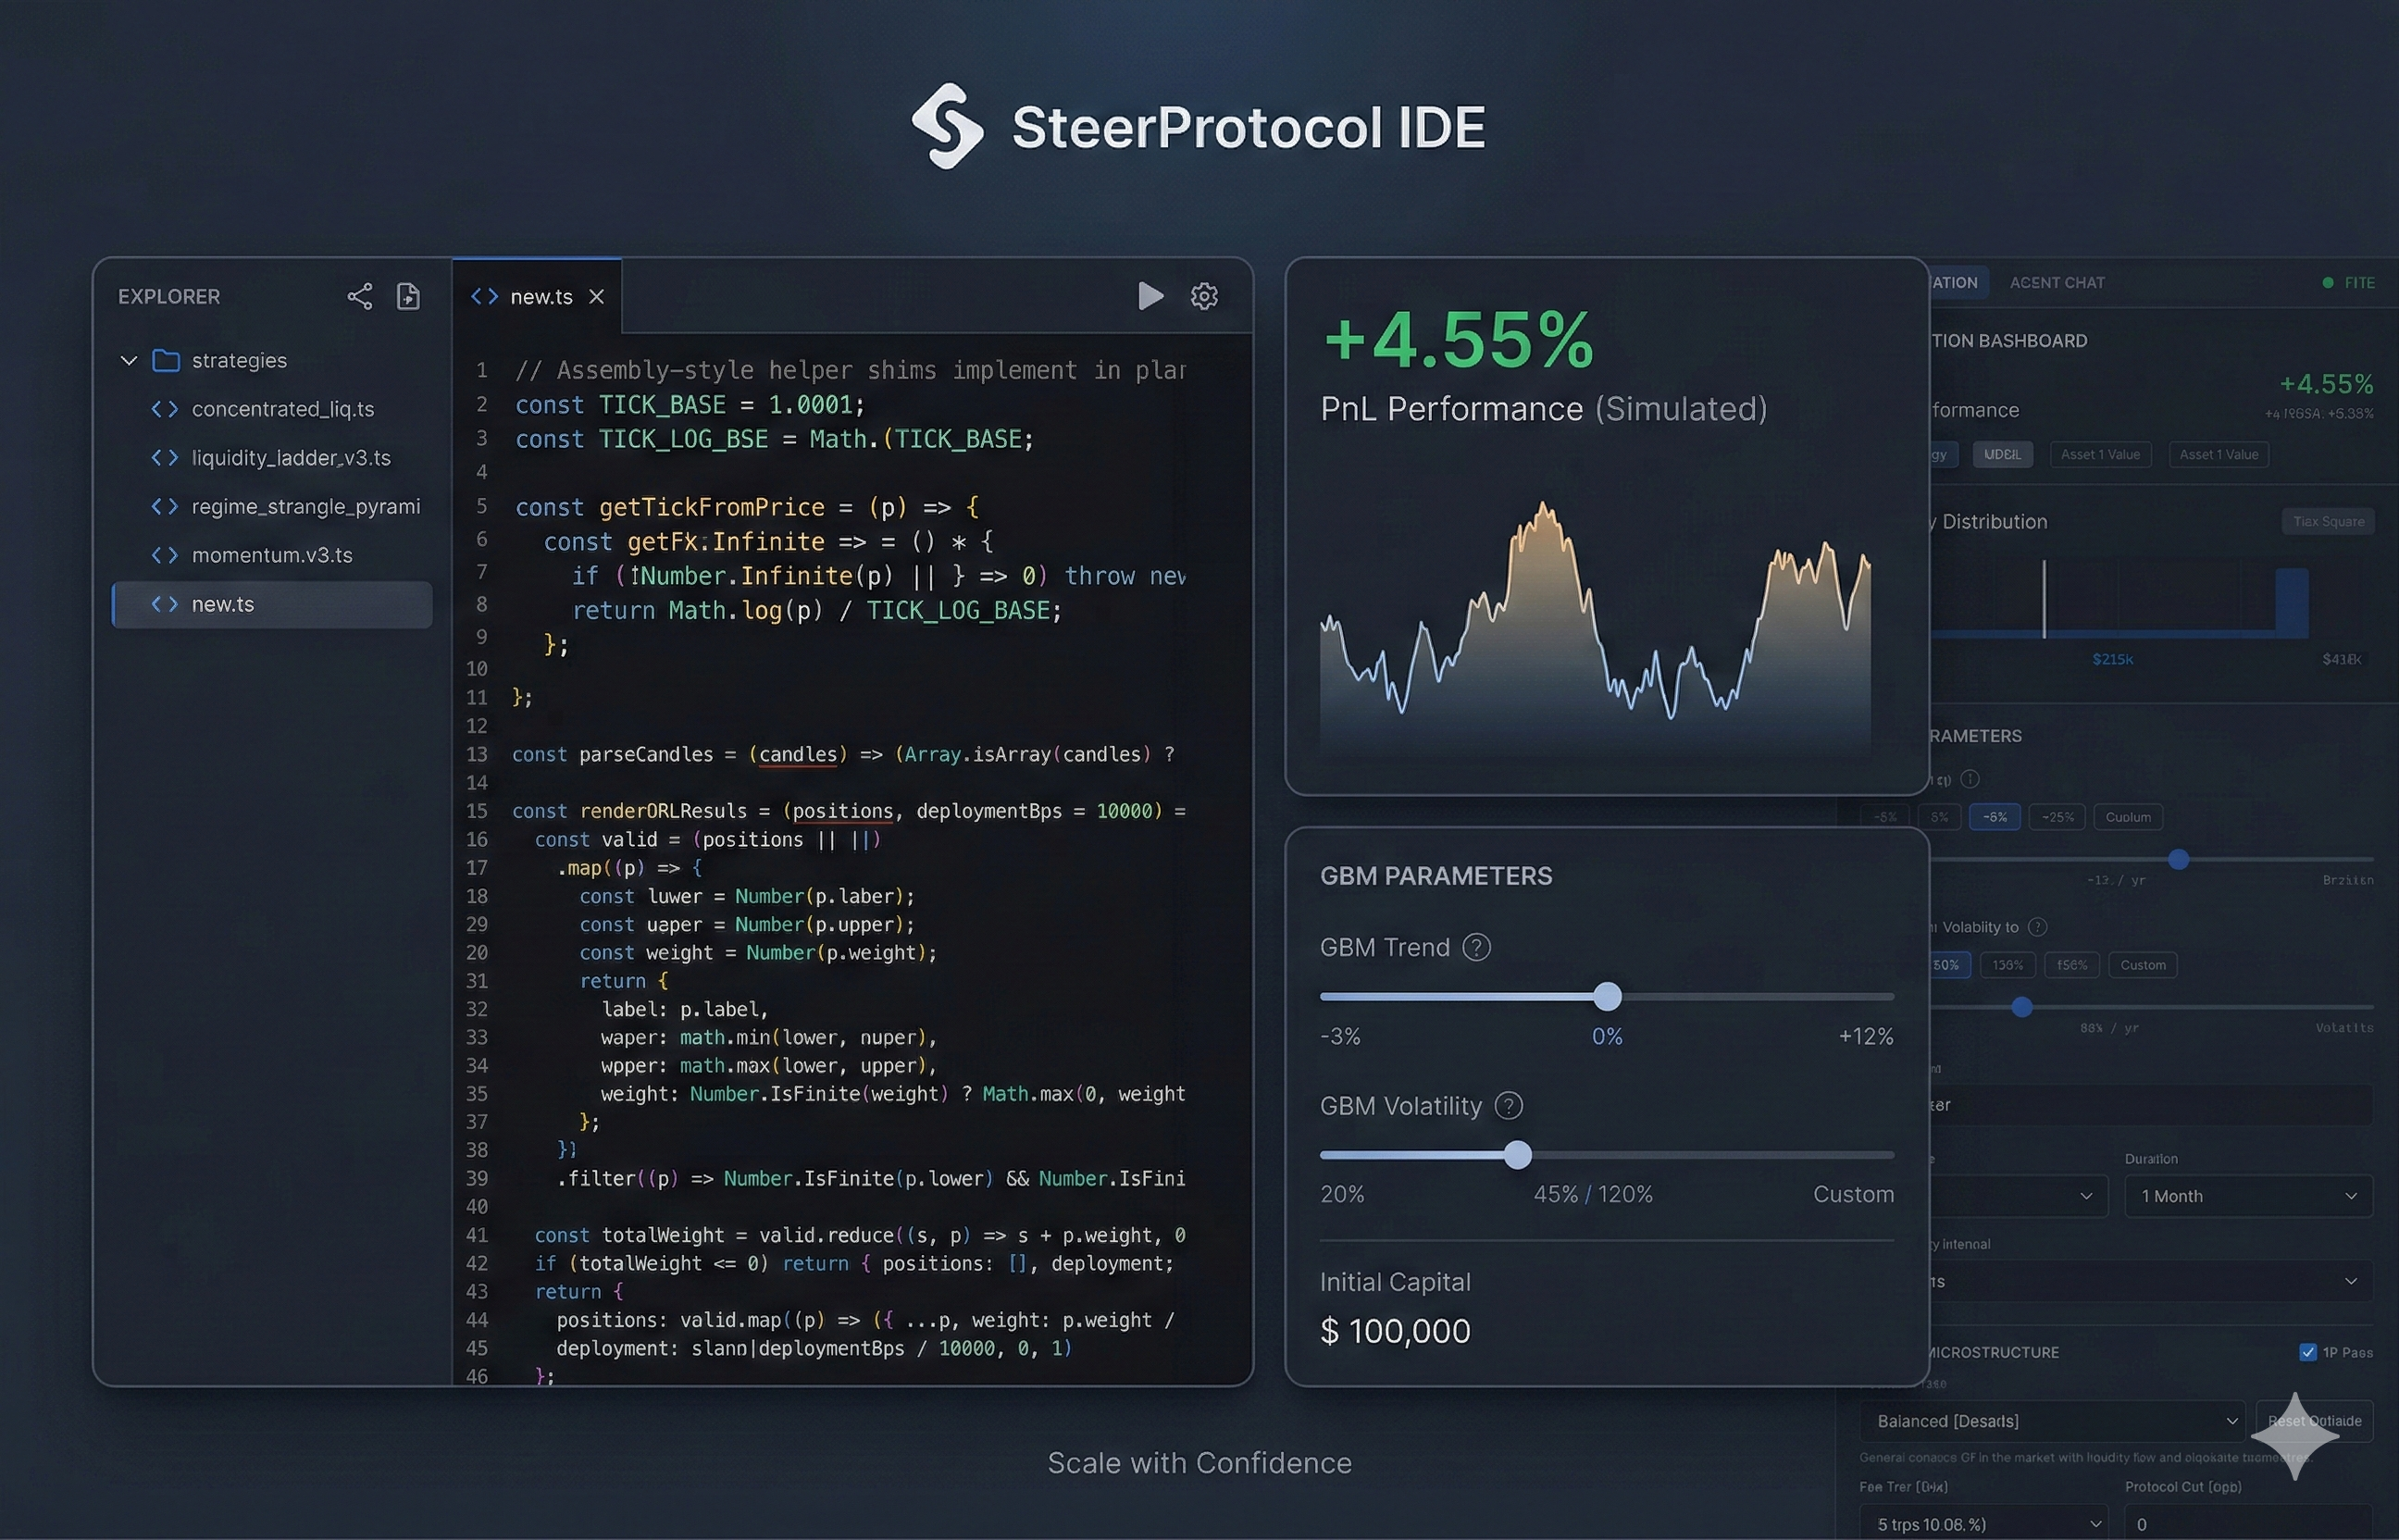This screenshot has width=2399, height=1540.
Task: Click the const TICK_BASE = 1.0001 code line
Action: point(690,405)
